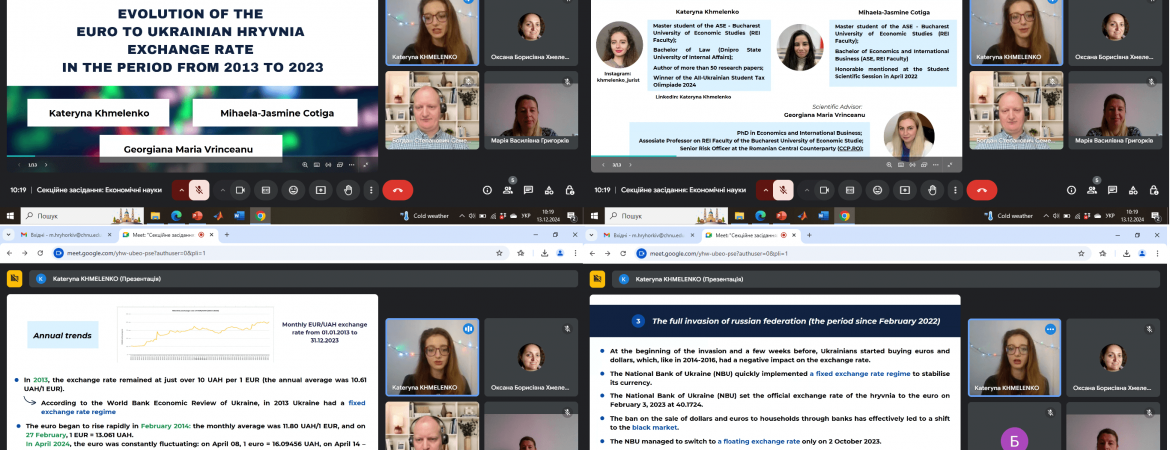Bookmark page star in Annual trends browser

click(499, 253)
